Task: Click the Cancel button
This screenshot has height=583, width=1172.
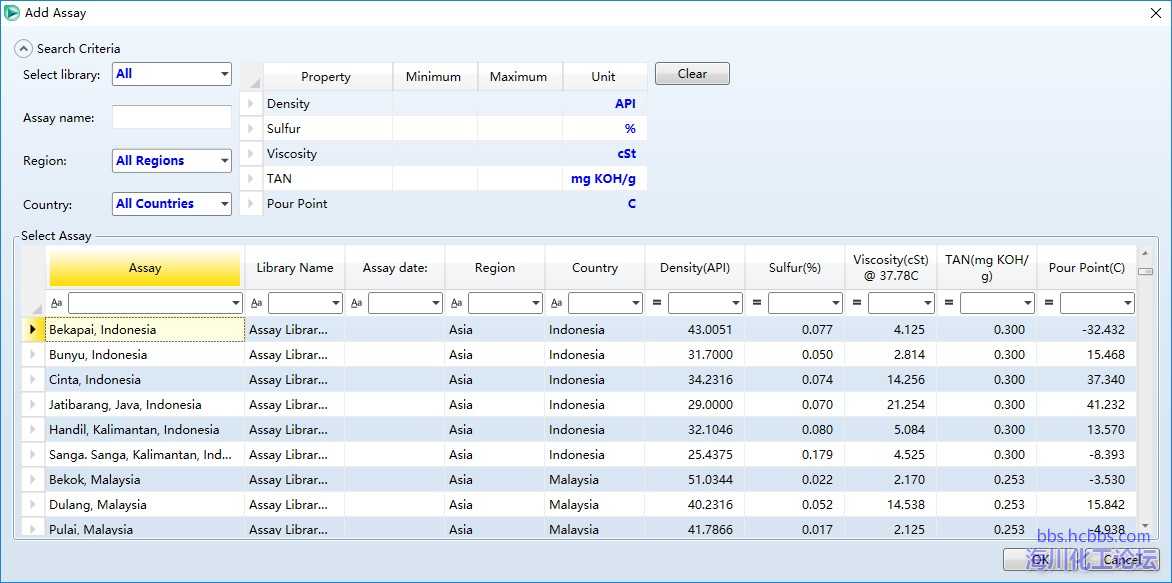Action: tap(1122, 559)
